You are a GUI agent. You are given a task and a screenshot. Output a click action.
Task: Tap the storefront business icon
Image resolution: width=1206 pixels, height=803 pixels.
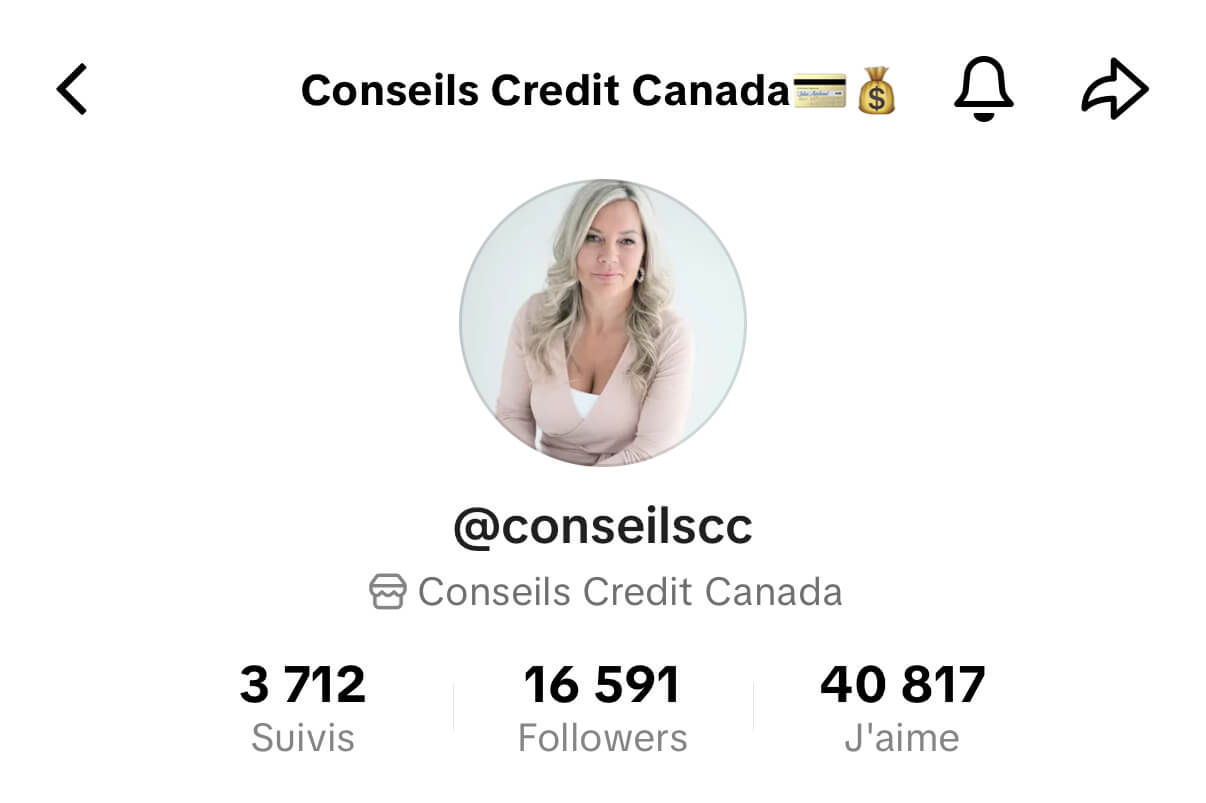click(x=388, y=592)
